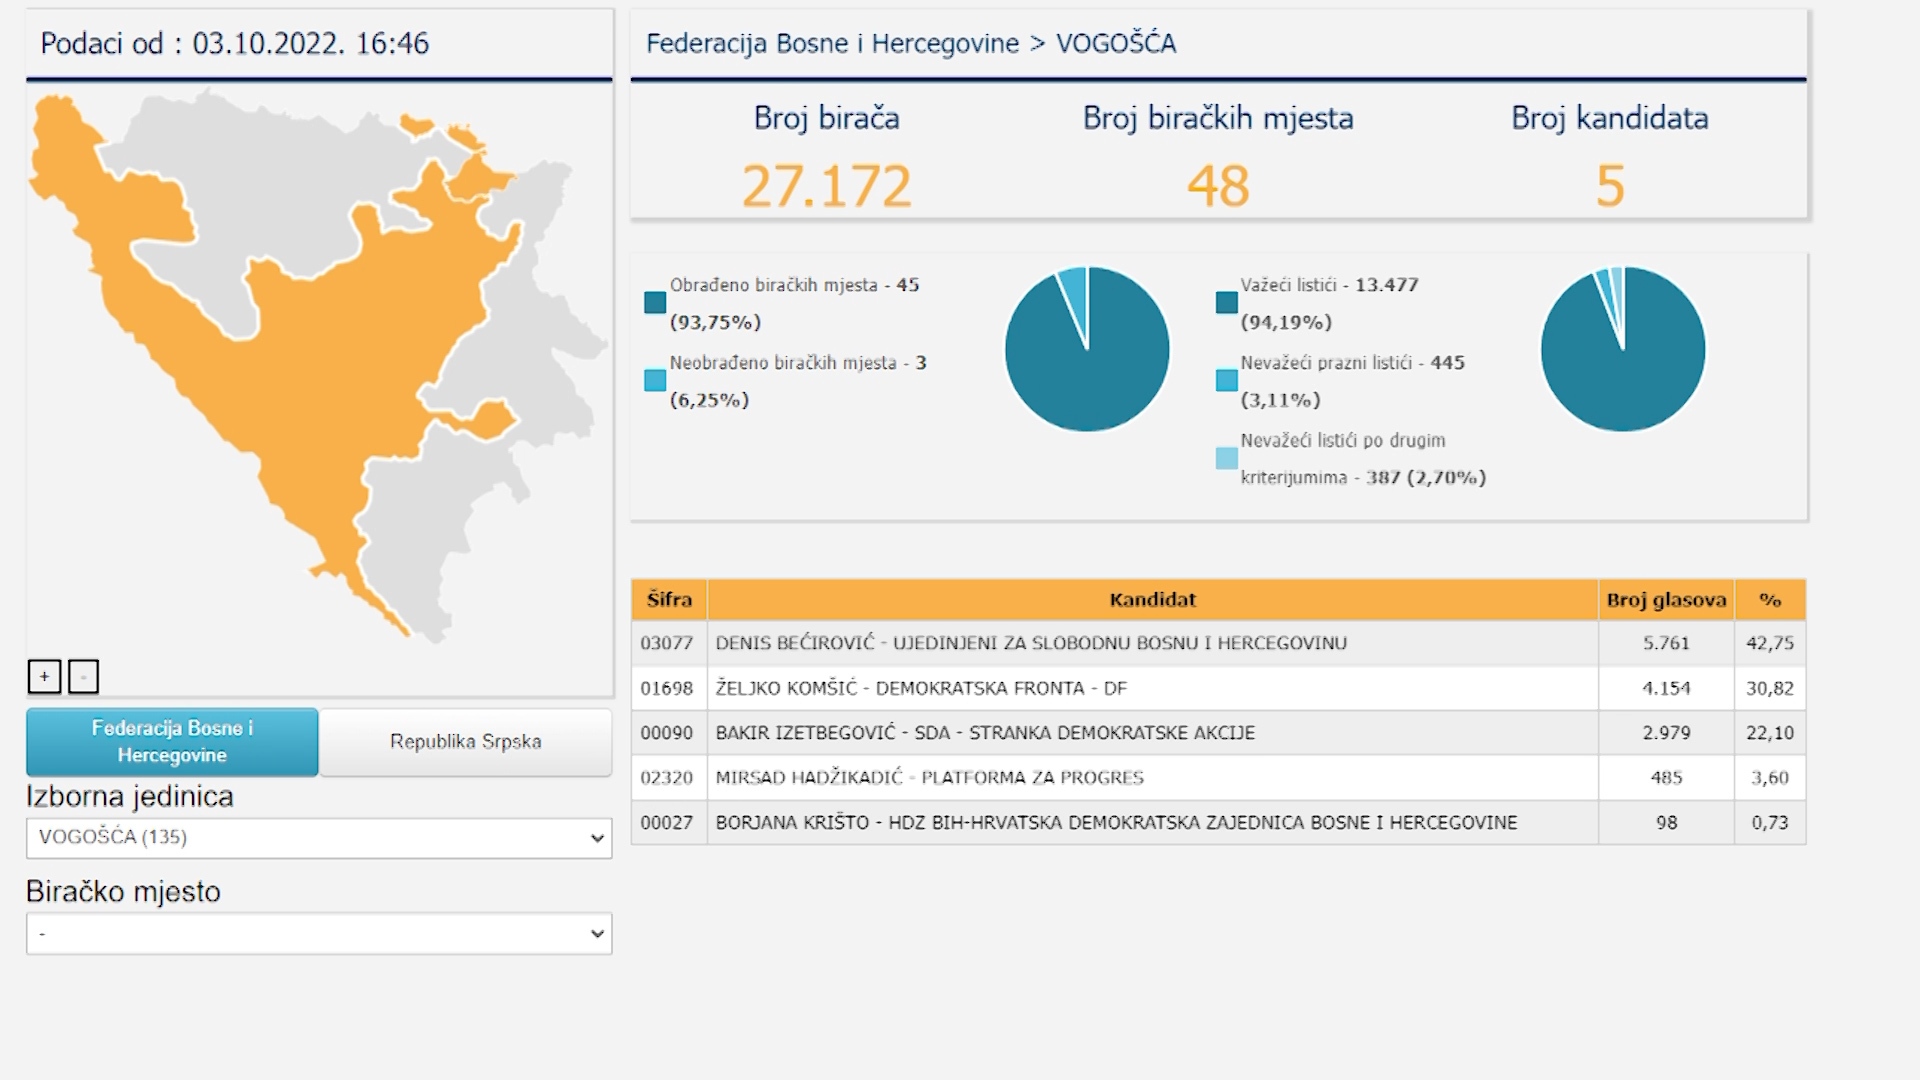
Task: Click the Broj glasova column header
Action: coord(1666,600)
